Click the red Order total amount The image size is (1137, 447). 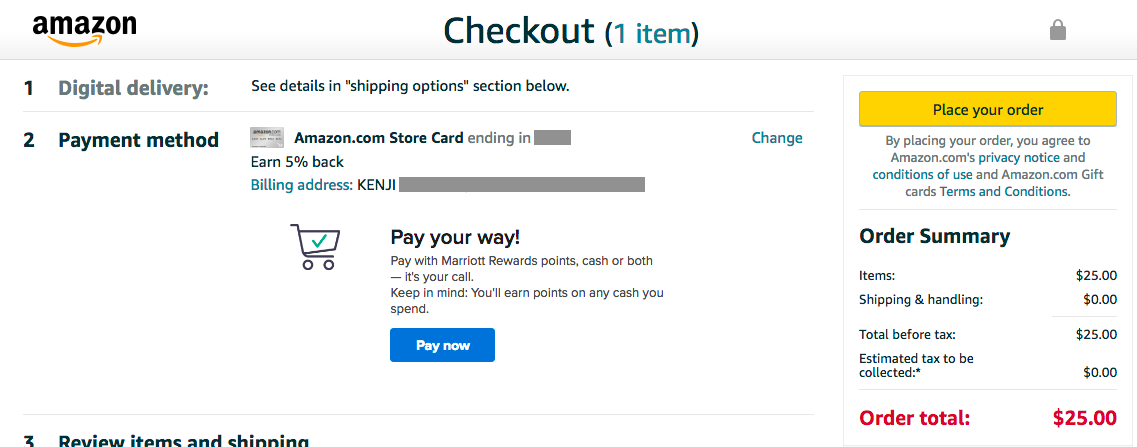1085,418
